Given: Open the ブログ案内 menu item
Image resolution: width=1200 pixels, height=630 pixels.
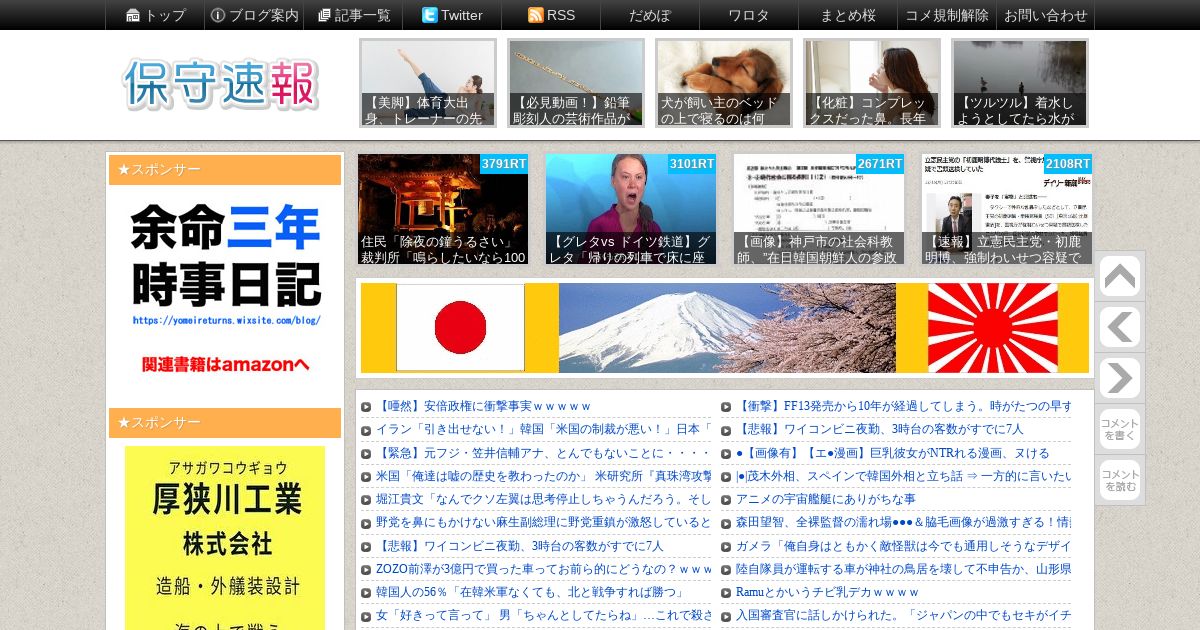Looking at the screenshot, I should tap(255, 15).
